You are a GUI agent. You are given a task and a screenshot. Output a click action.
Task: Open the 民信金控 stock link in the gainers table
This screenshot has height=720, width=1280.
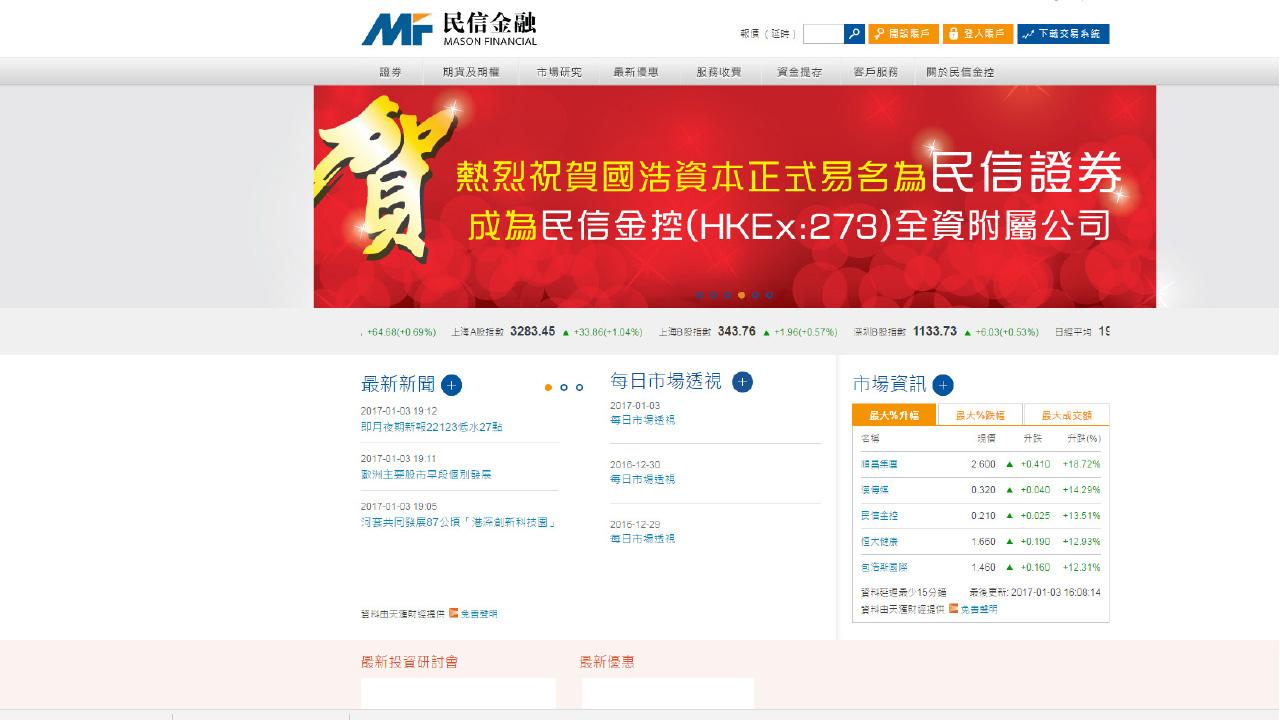(880, 516)
